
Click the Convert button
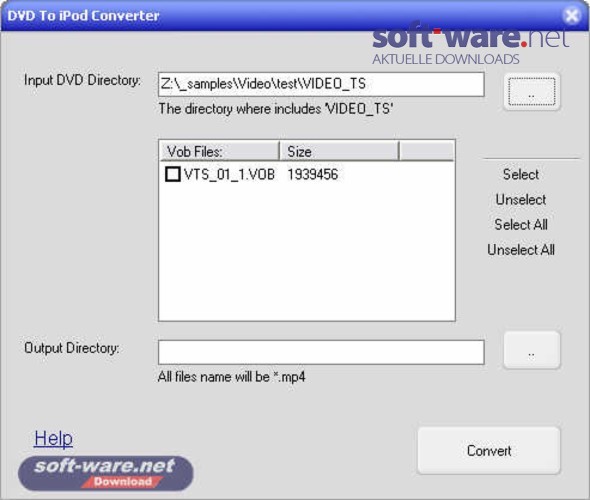[x=489, y=450]
